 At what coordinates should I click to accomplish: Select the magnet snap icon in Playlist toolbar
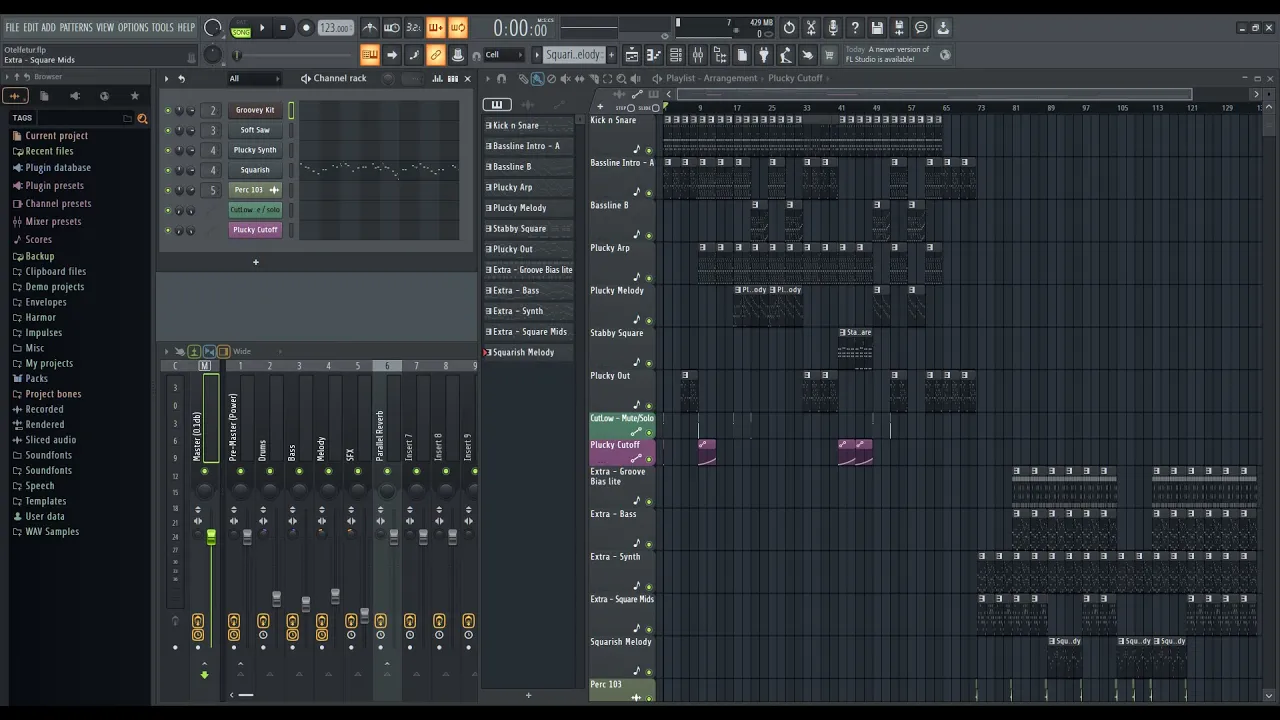[x=501, y=78]
